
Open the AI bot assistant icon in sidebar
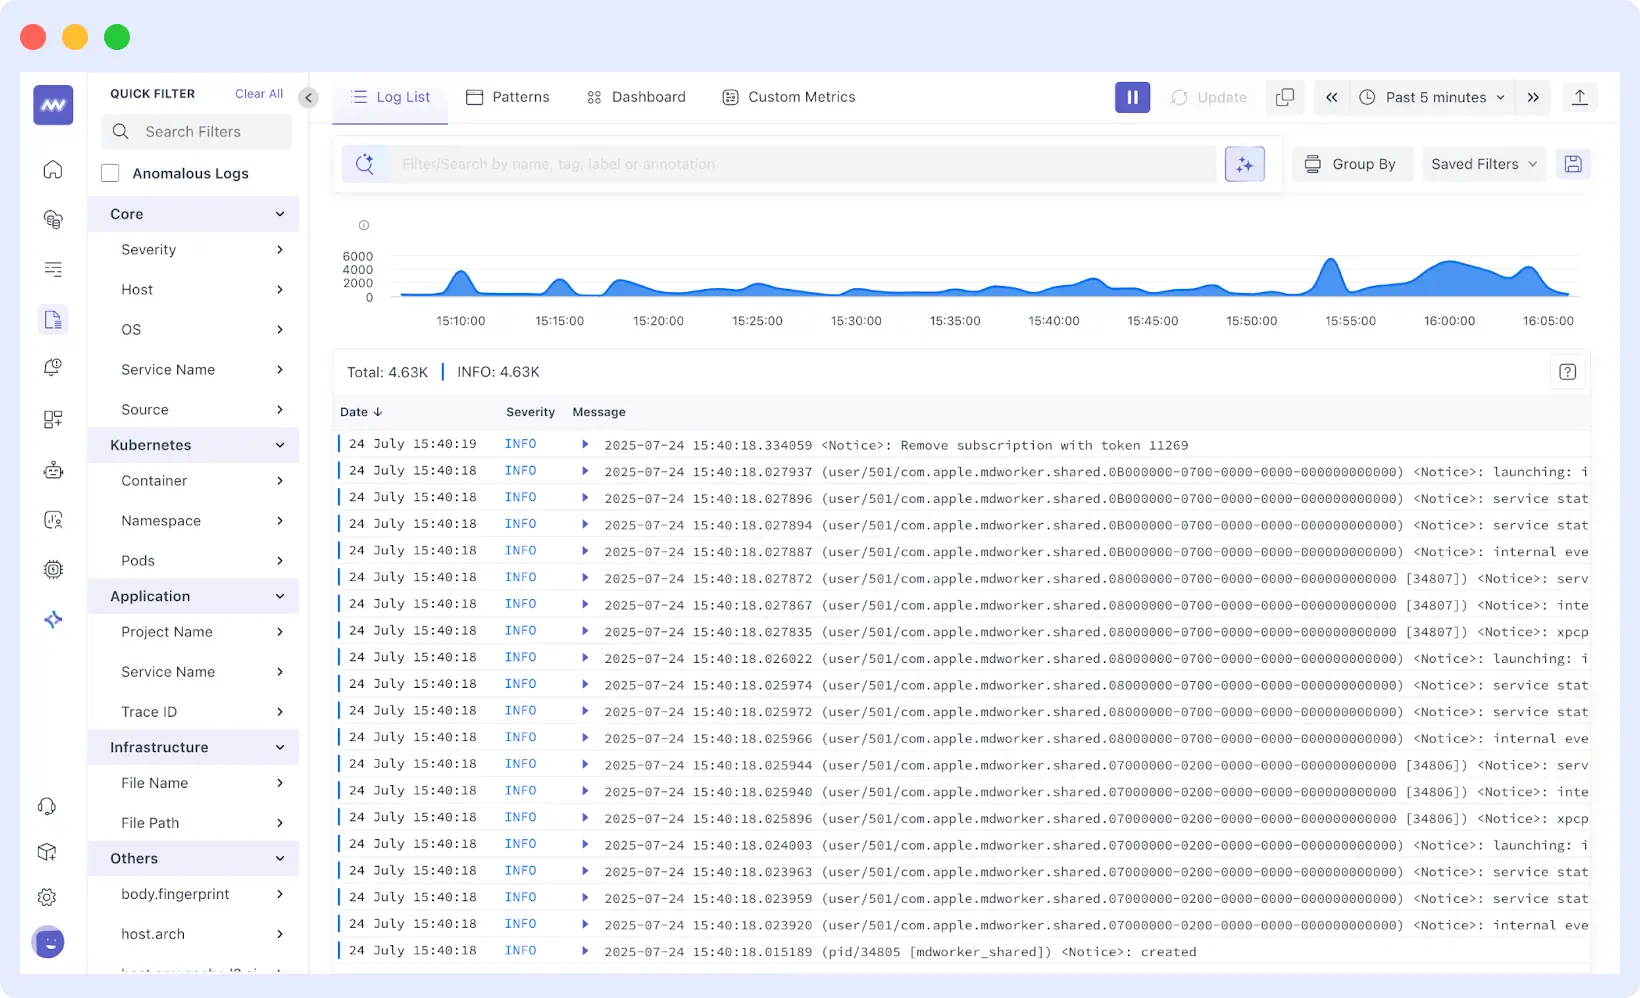point(52,470)
